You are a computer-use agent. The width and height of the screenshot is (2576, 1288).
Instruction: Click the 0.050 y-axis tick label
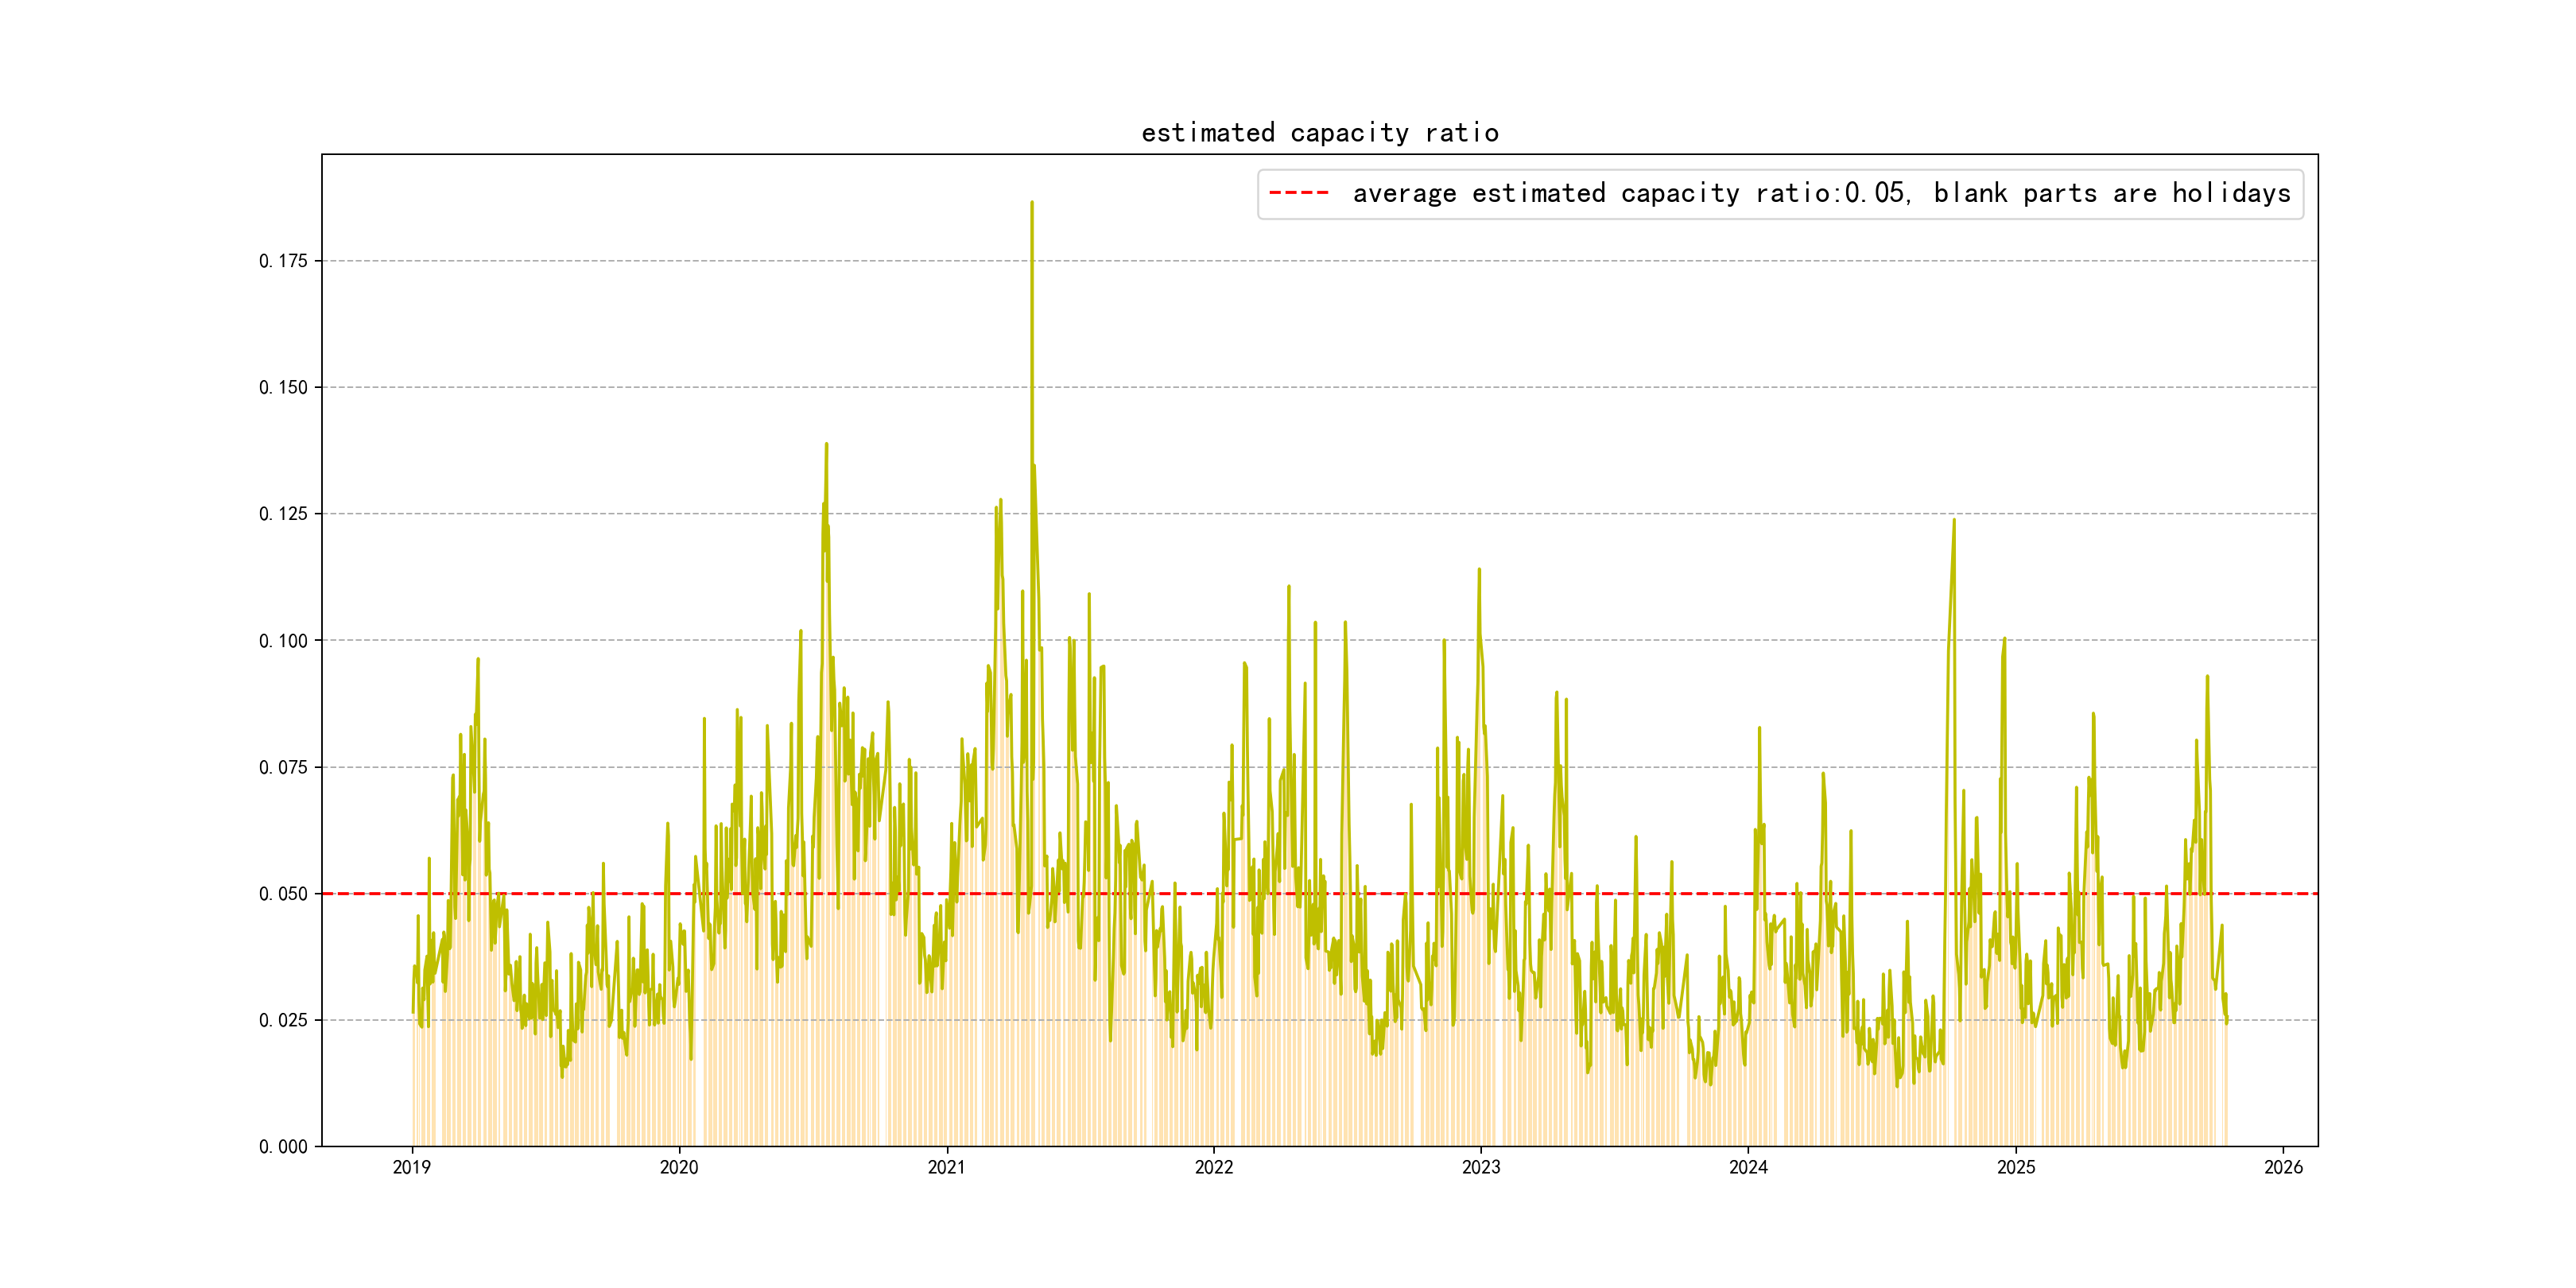[x=283, y=894]
